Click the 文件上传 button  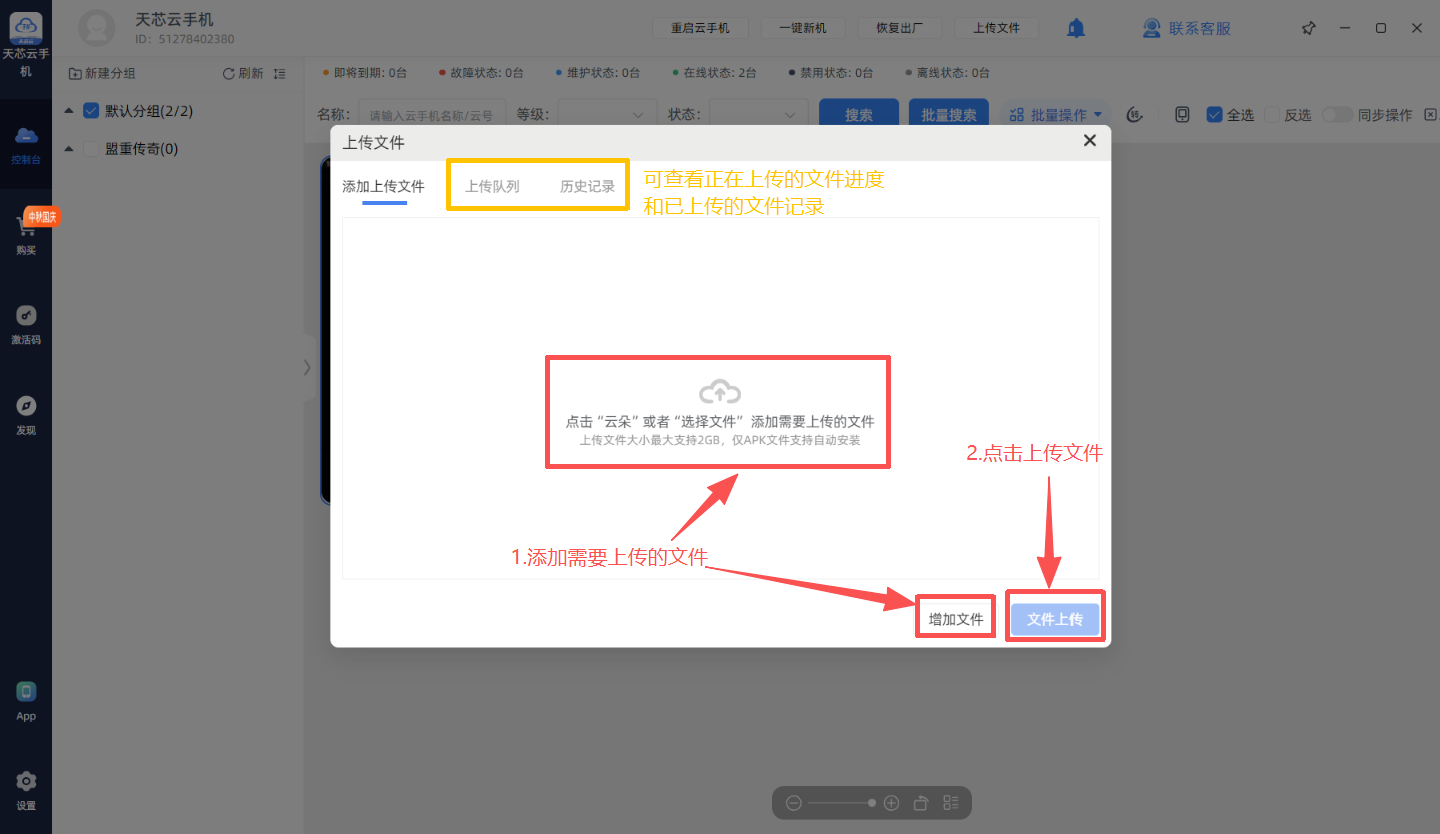[1055, 619]
